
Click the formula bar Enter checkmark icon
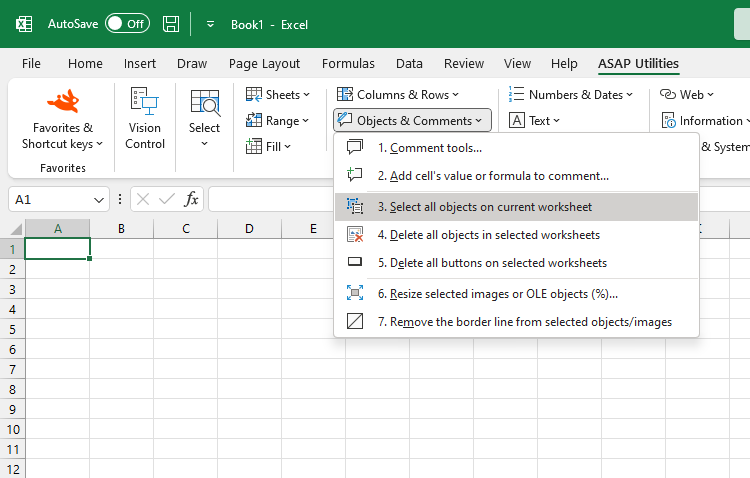pyautogui.click(x=166, y=199)
